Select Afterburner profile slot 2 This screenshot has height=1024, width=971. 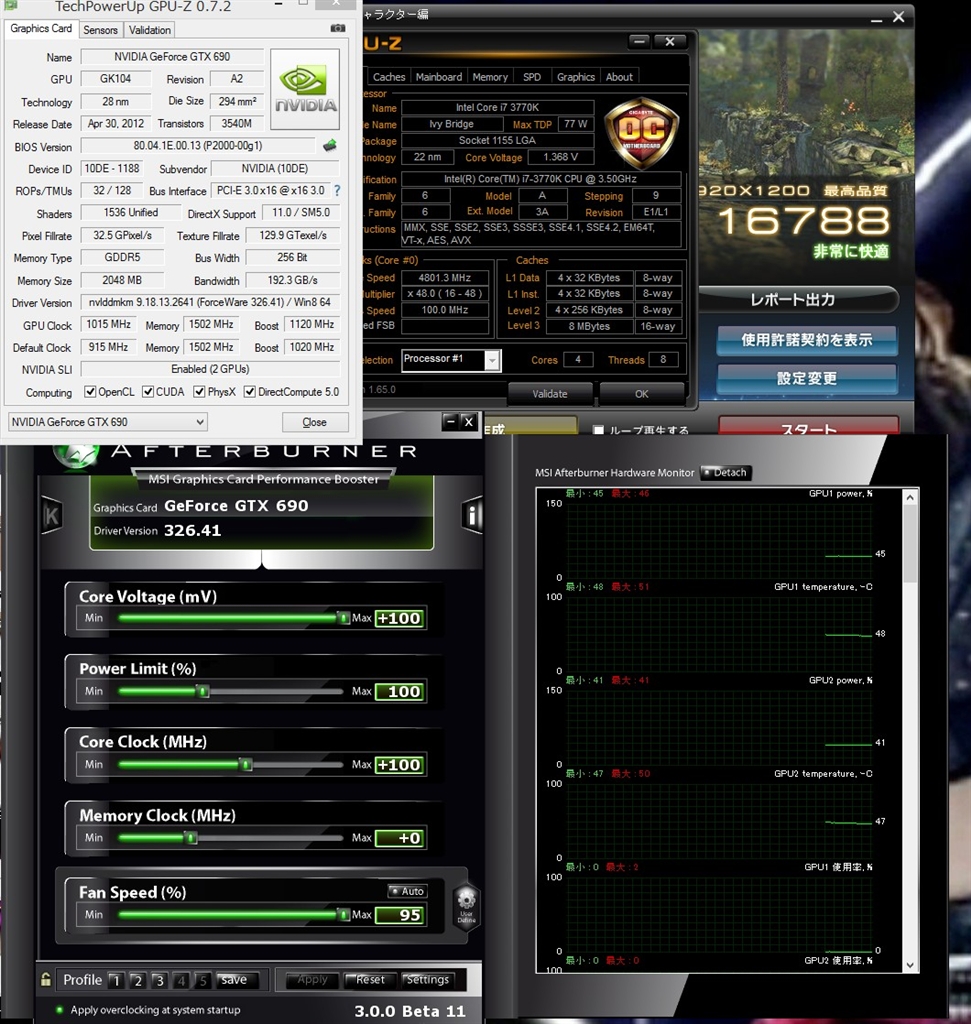click(137, 980)
